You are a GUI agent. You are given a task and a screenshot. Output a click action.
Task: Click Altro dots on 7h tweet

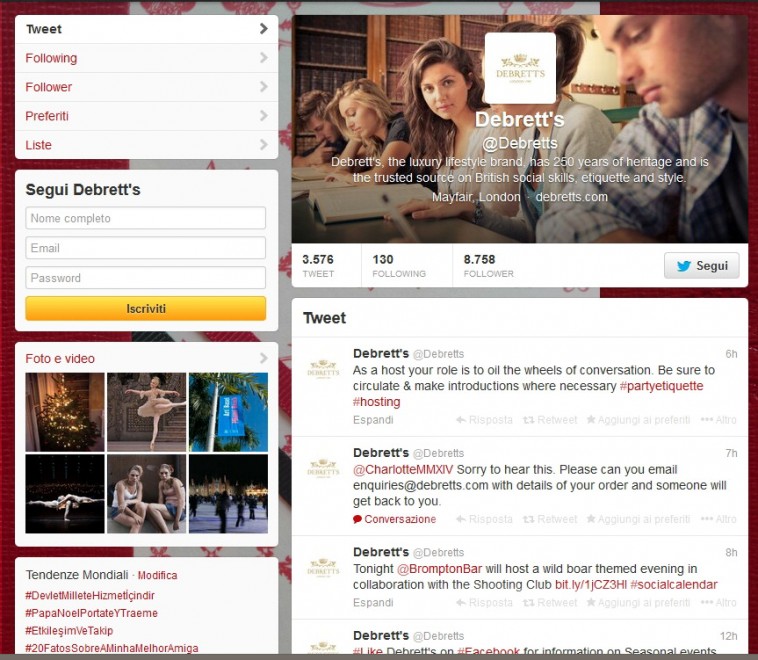coord(718,519)
